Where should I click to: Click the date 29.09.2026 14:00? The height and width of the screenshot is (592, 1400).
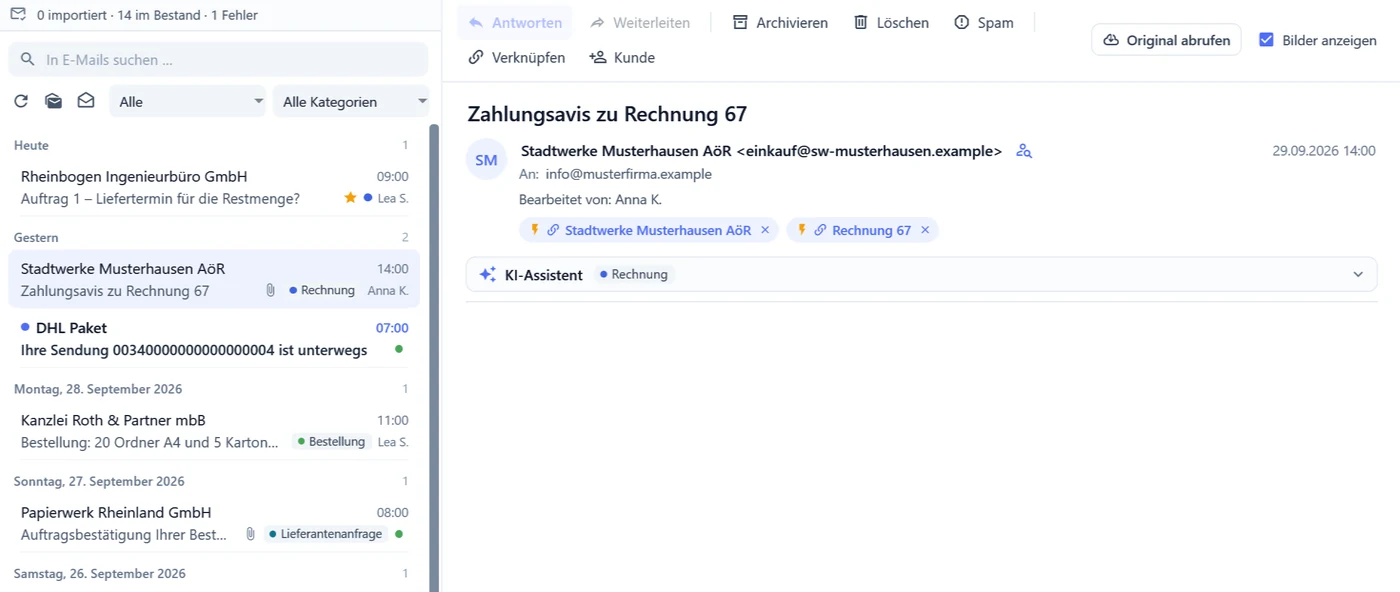1324,151
